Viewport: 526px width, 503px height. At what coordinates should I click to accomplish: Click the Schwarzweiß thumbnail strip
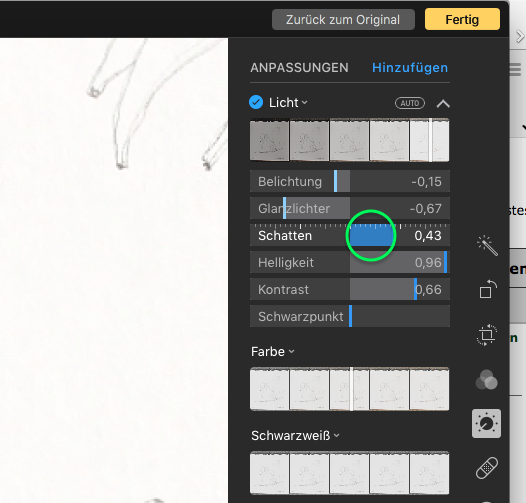[350, 473]
